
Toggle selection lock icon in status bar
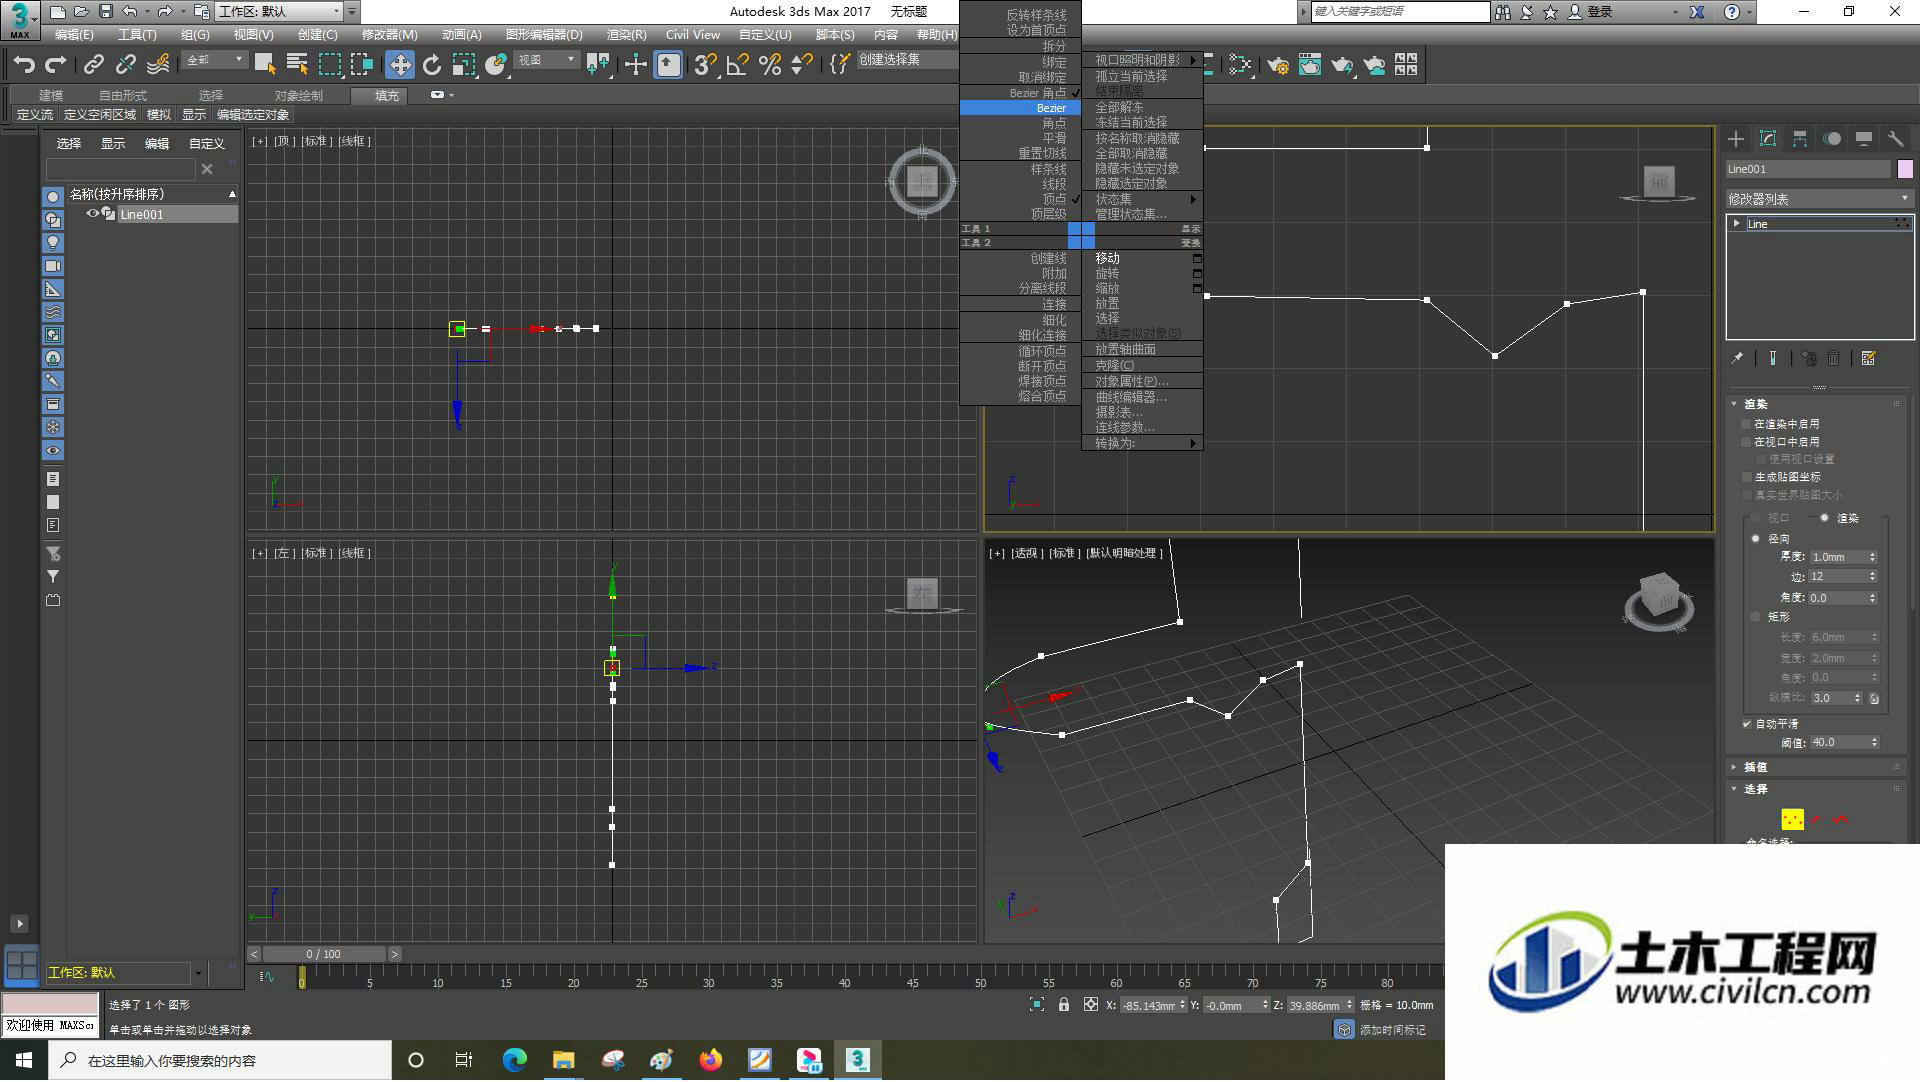click(x=1064, y=1005)
